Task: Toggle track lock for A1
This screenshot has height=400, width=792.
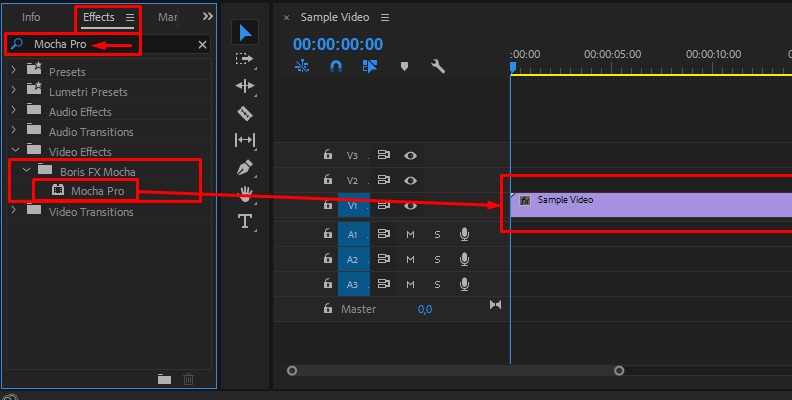Action: coord(328,233)
